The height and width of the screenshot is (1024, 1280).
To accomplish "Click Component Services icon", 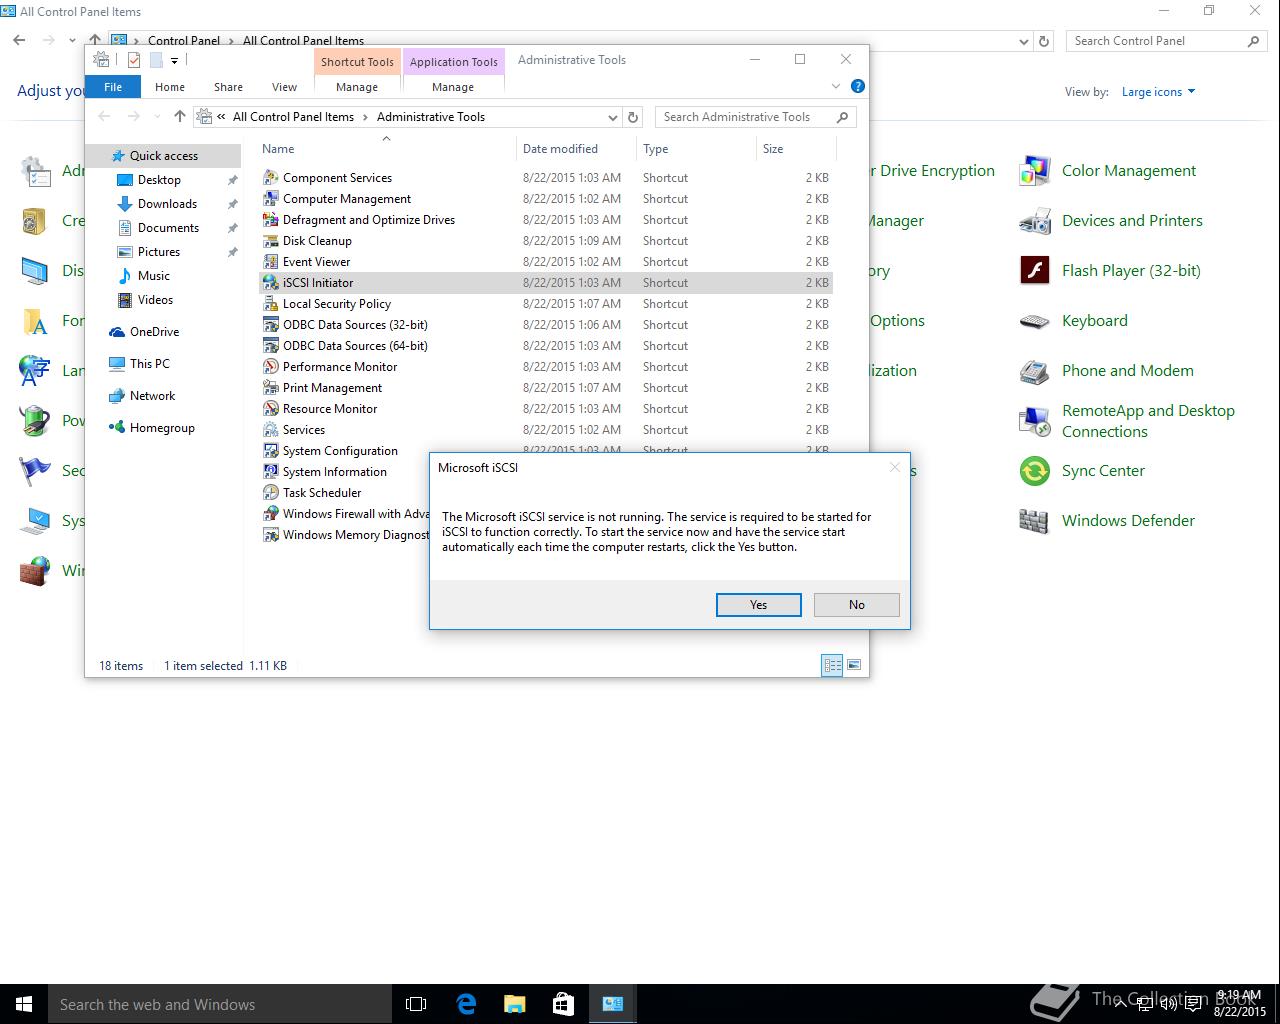I will tap(270, 178).
